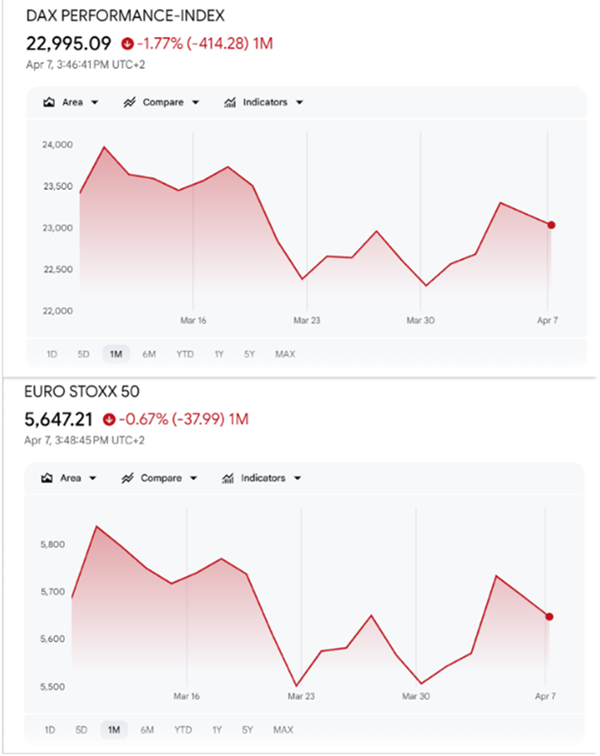Switch DAX chart to 1D range
Viewport: 600px width, 756px height.
[x=51, y=353]
